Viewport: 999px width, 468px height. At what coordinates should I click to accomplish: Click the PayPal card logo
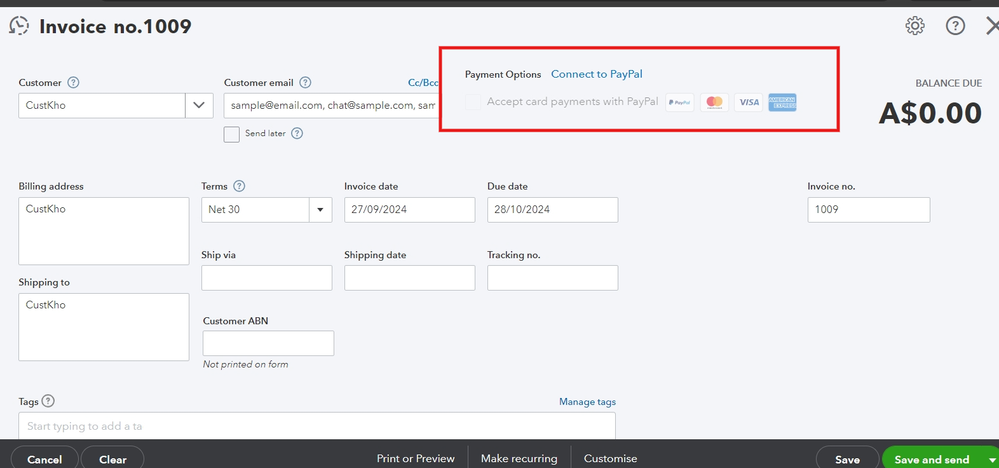[x=680, y=103]
